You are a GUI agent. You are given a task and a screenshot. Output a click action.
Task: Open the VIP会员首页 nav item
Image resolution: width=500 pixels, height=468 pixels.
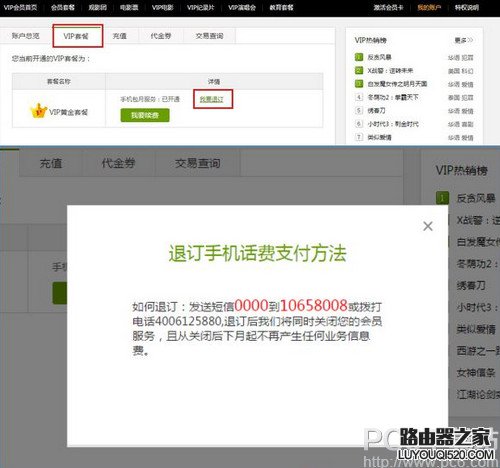point(20,7)
